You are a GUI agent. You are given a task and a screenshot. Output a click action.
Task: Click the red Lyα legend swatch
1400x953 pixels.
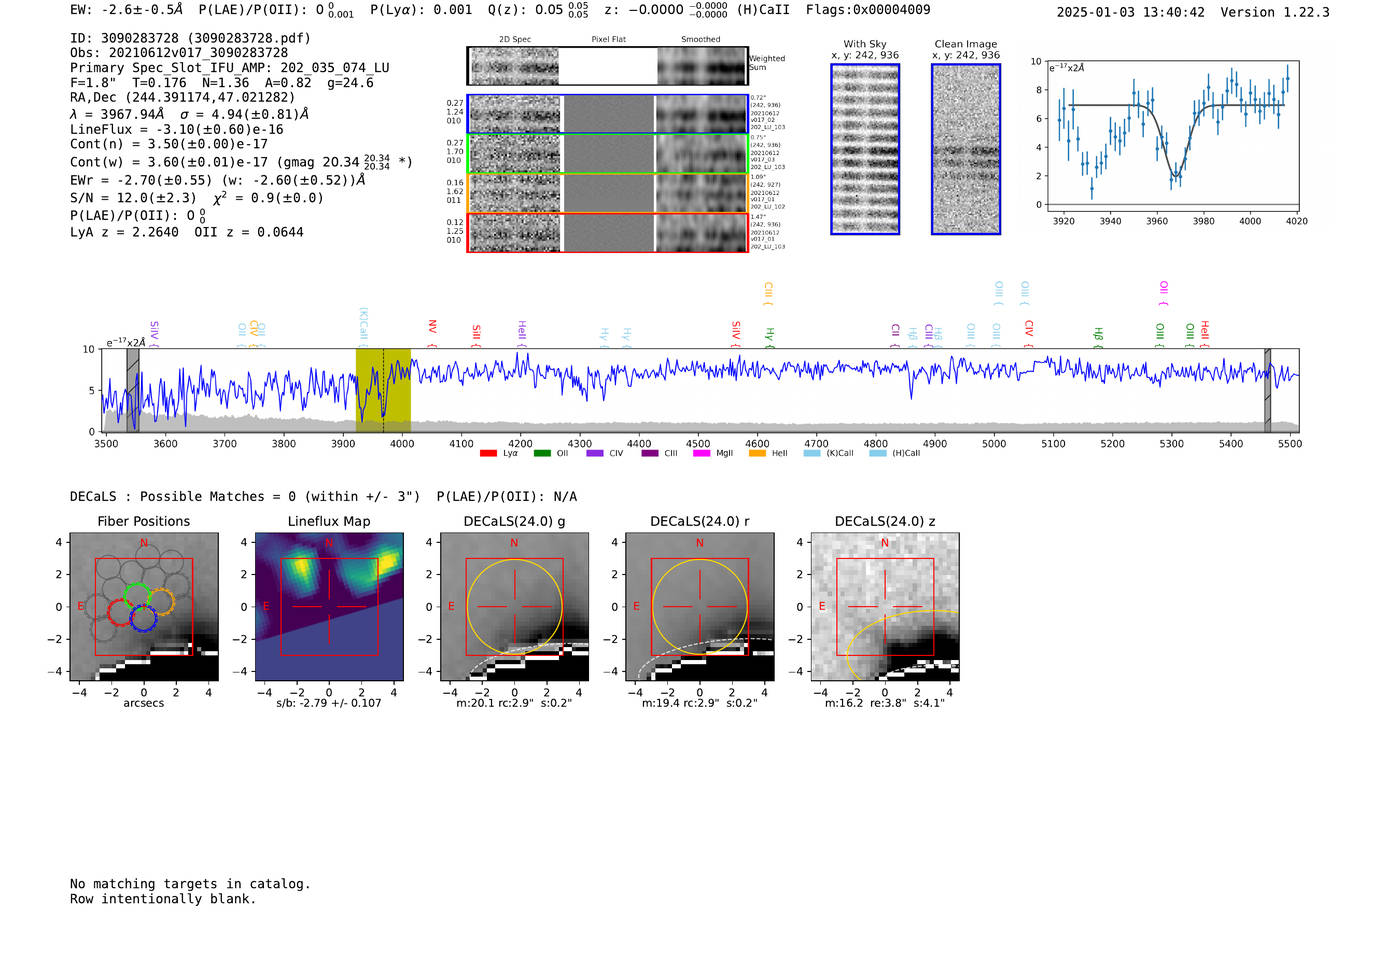point(488,453)
